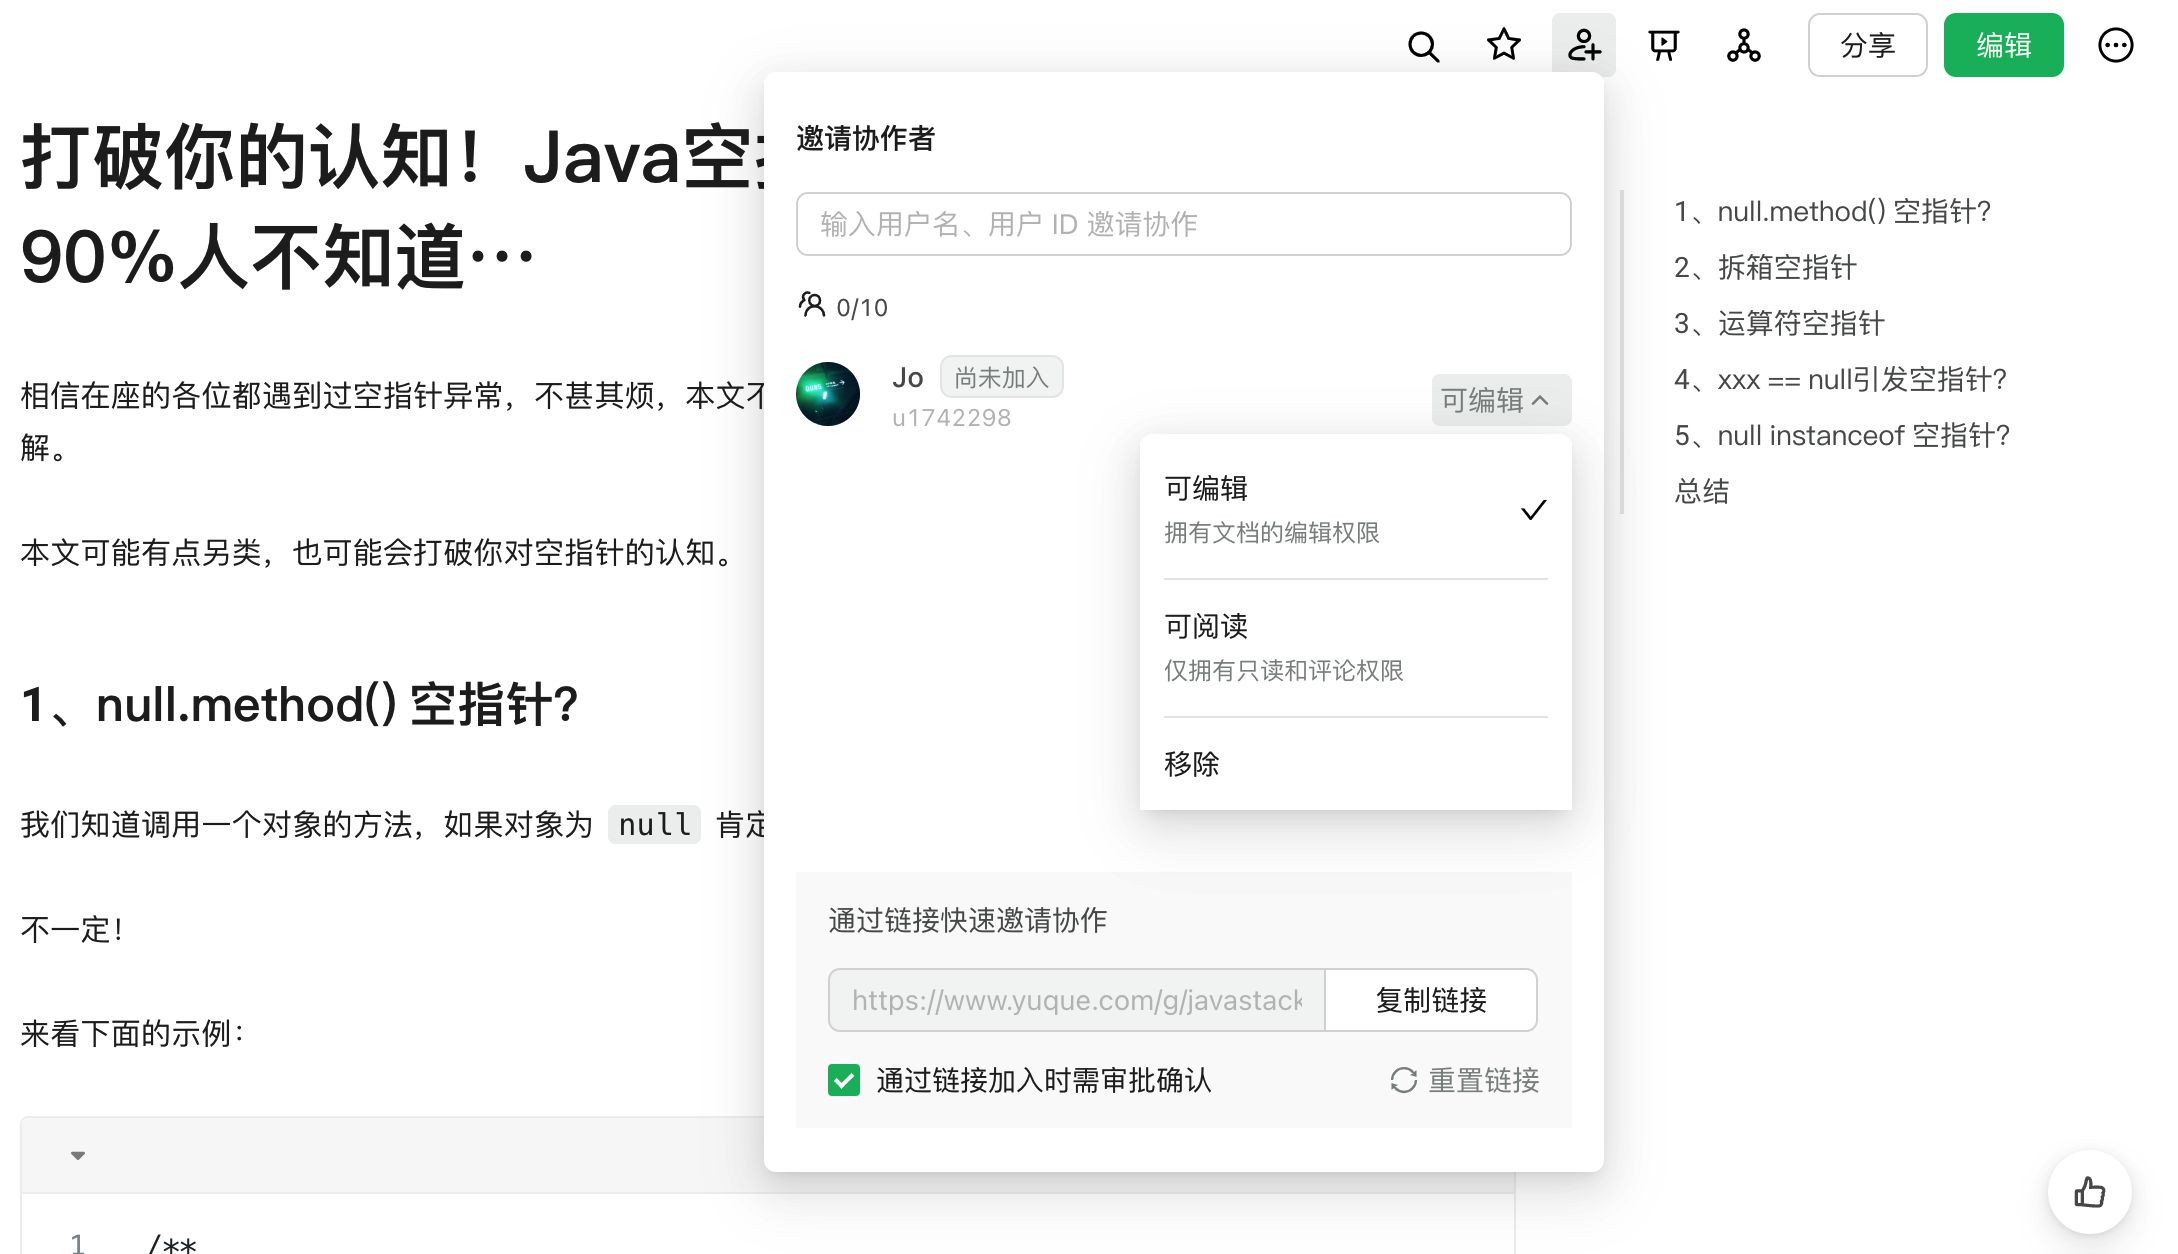Uncheck approval required when joining via link
Image resolution: width=2178 pixels, height=1254 pixels.
[844, 1080]
